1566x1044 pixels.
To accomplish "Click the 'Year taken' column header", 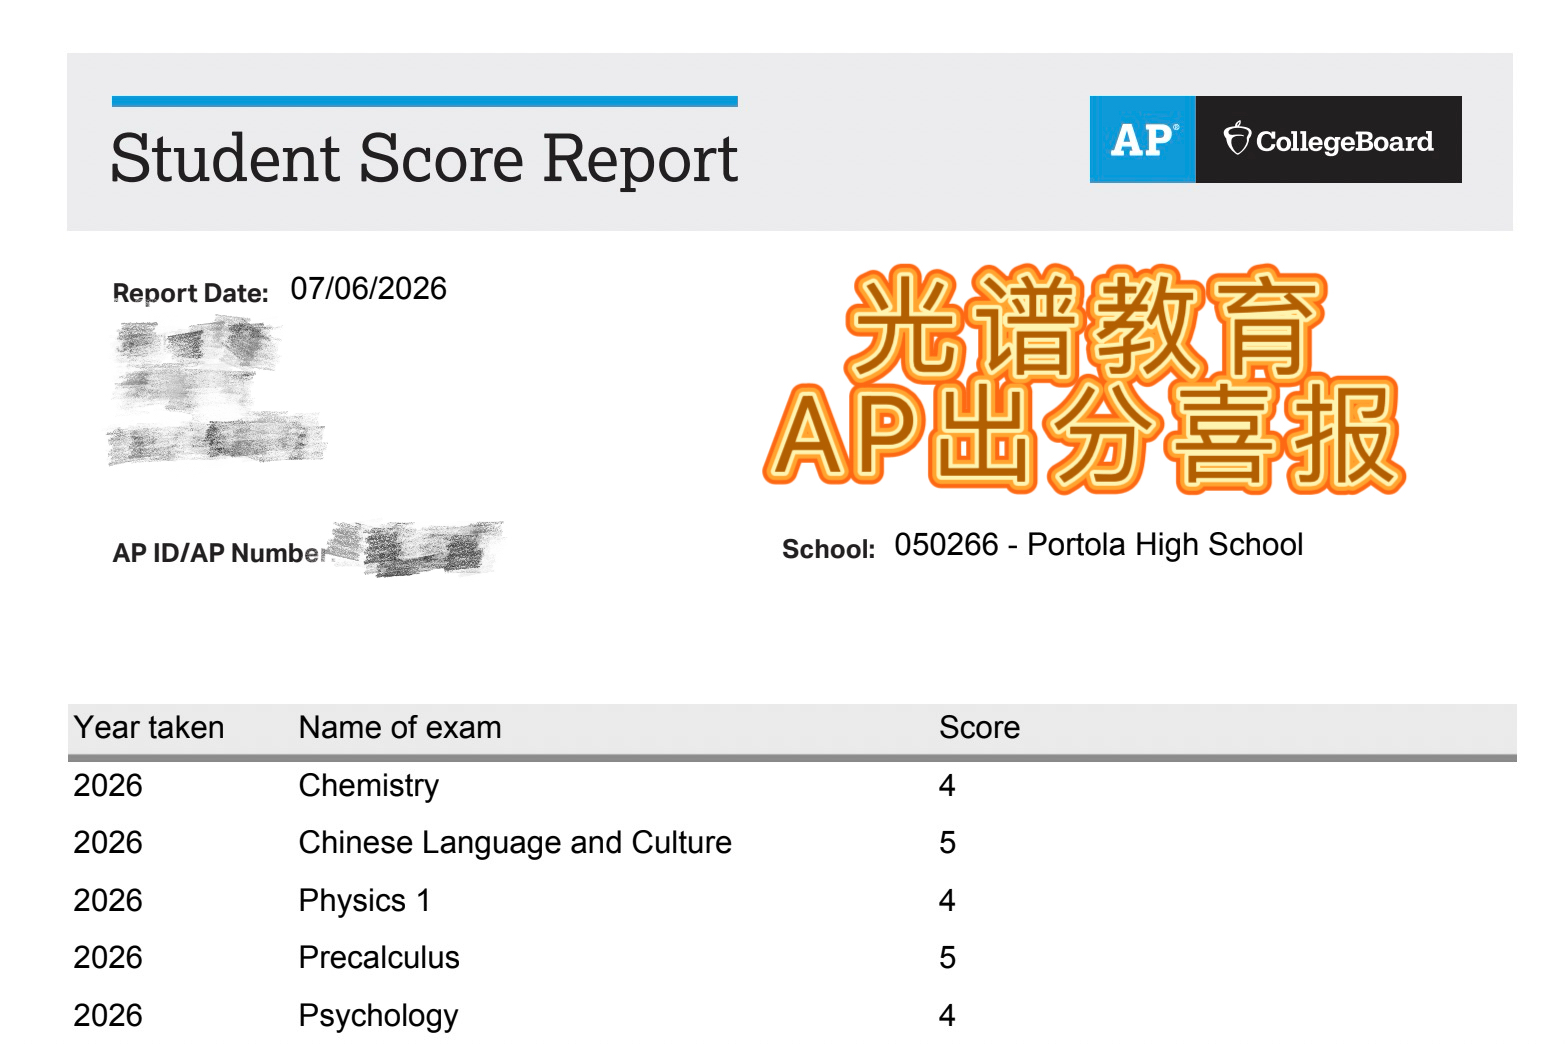I will point(149,728).
